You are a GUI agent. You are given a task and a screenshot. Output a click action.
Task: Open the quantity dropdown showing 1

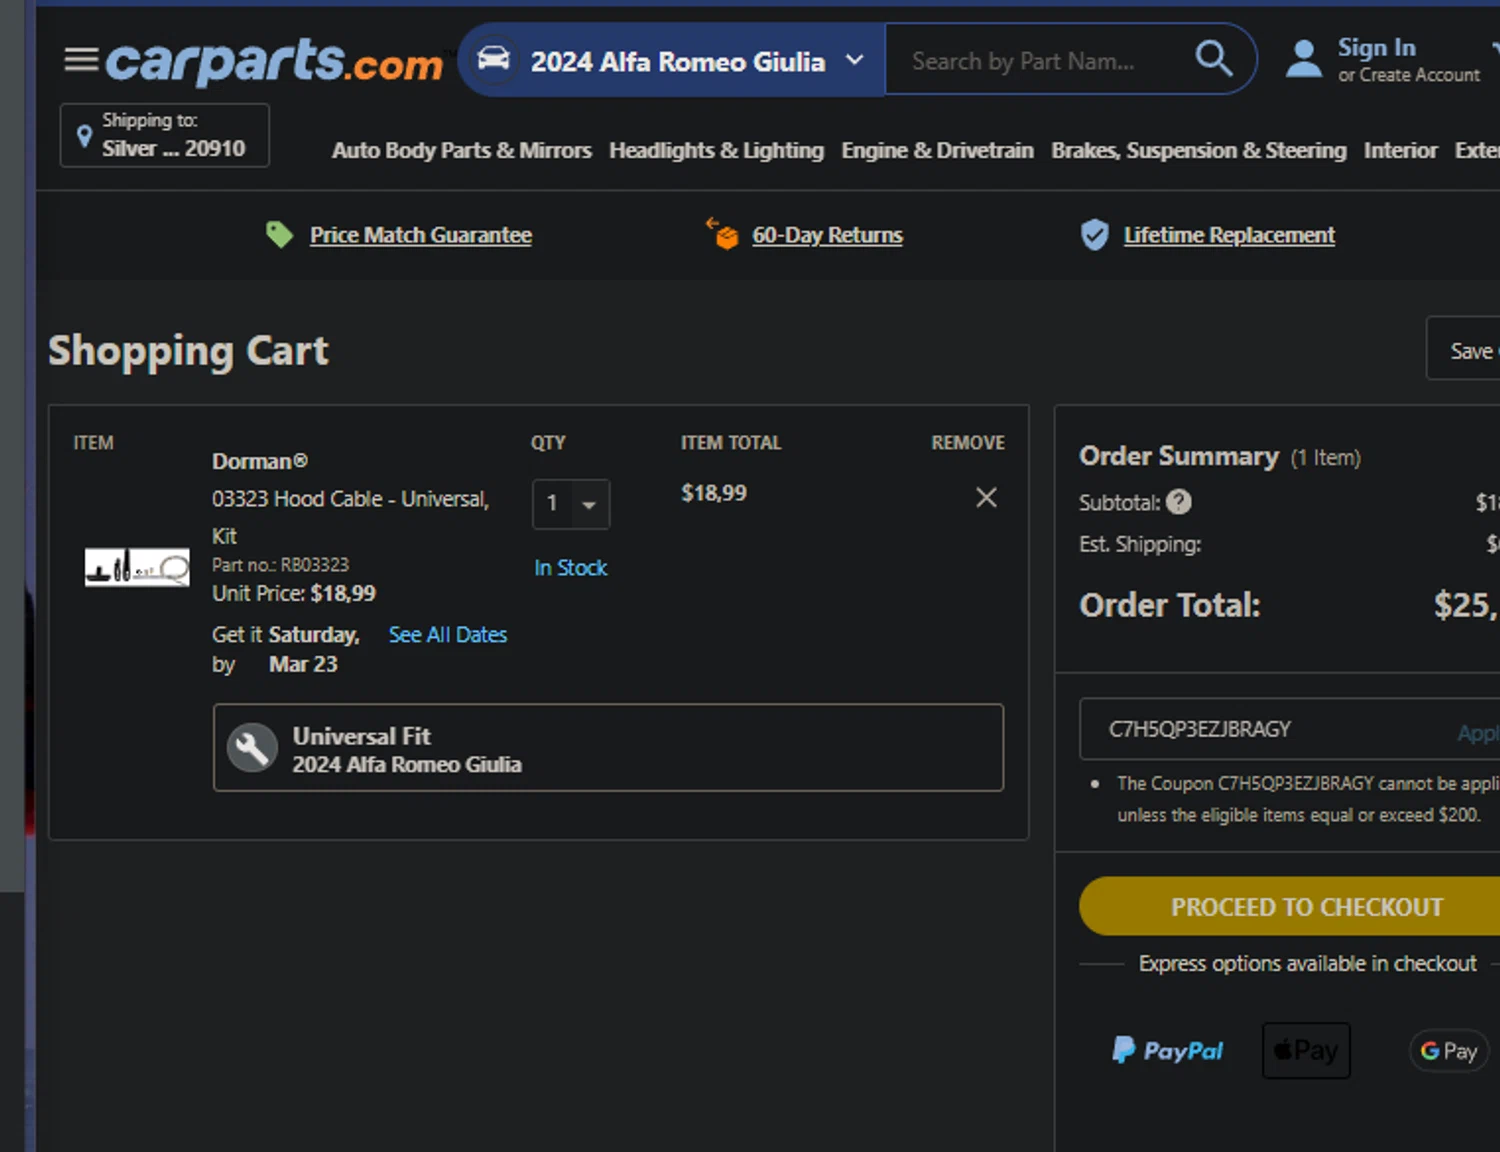[x=571, y=504]
